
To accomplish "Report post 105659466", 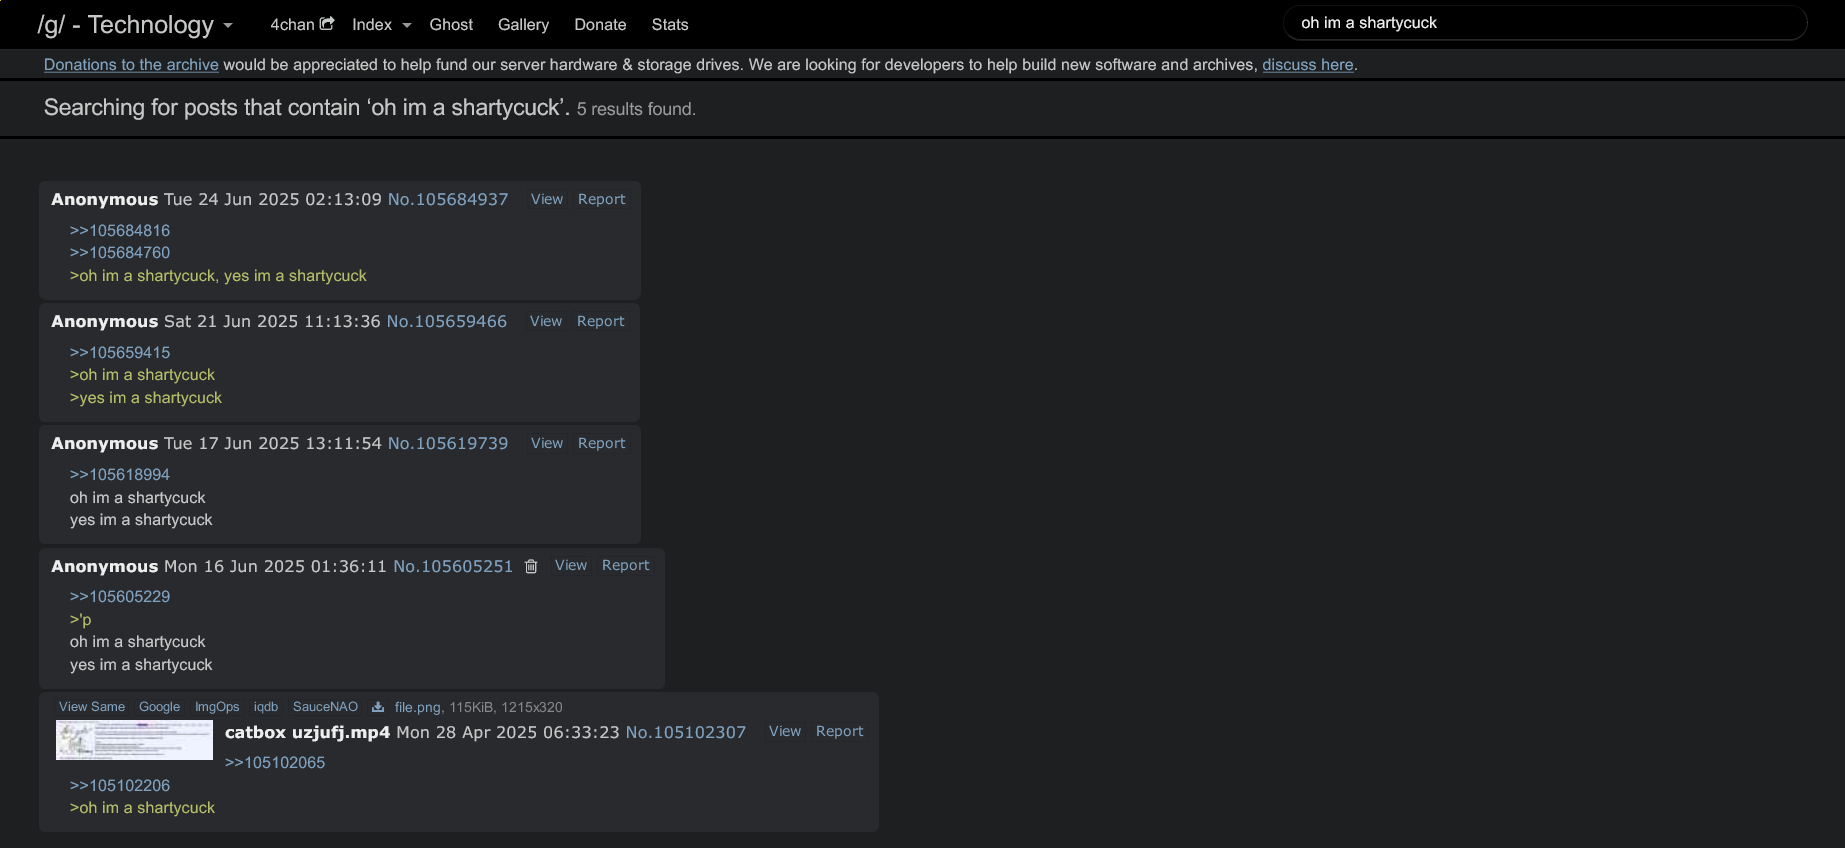I will (x=601, y=321).
